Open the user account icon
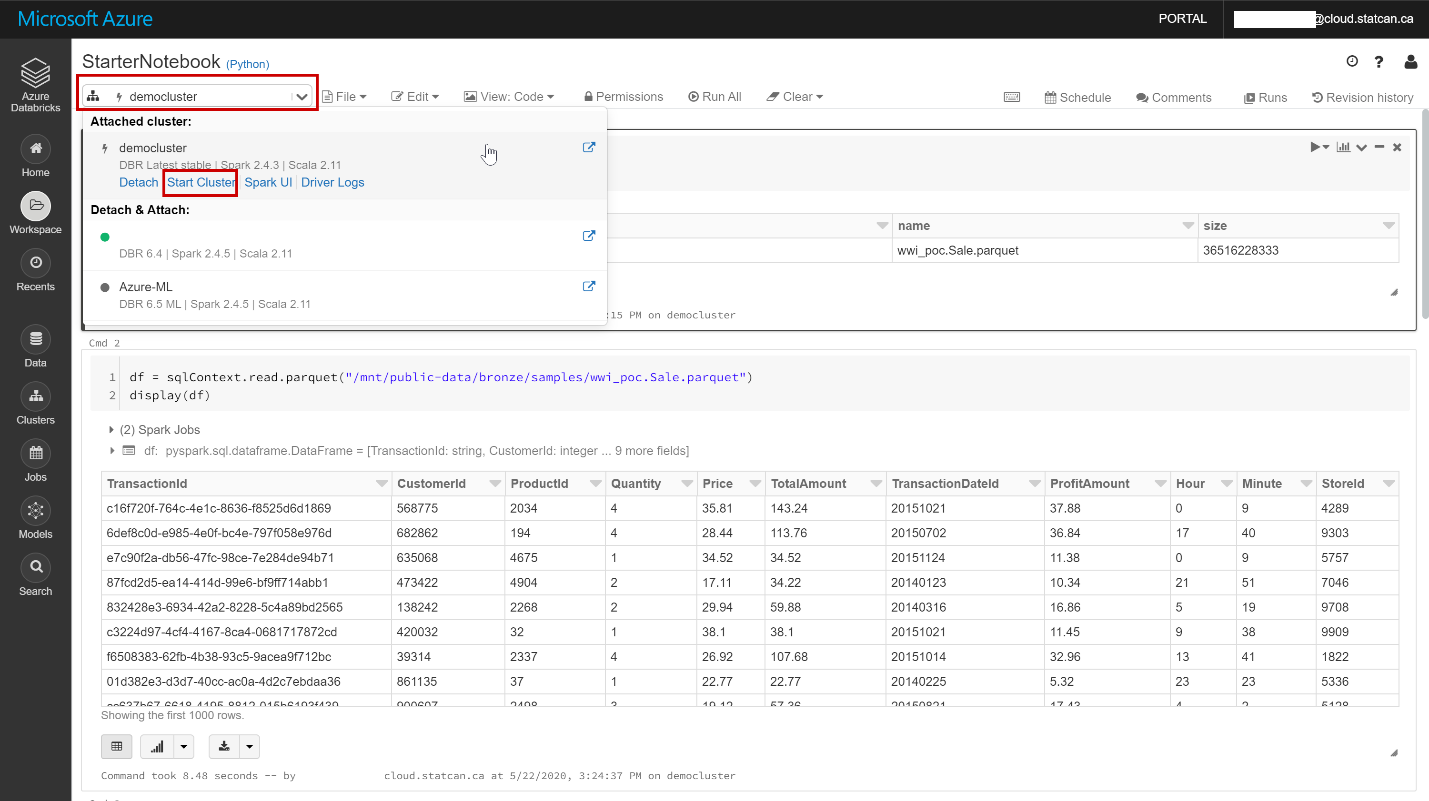 [x=1411, y=62]
